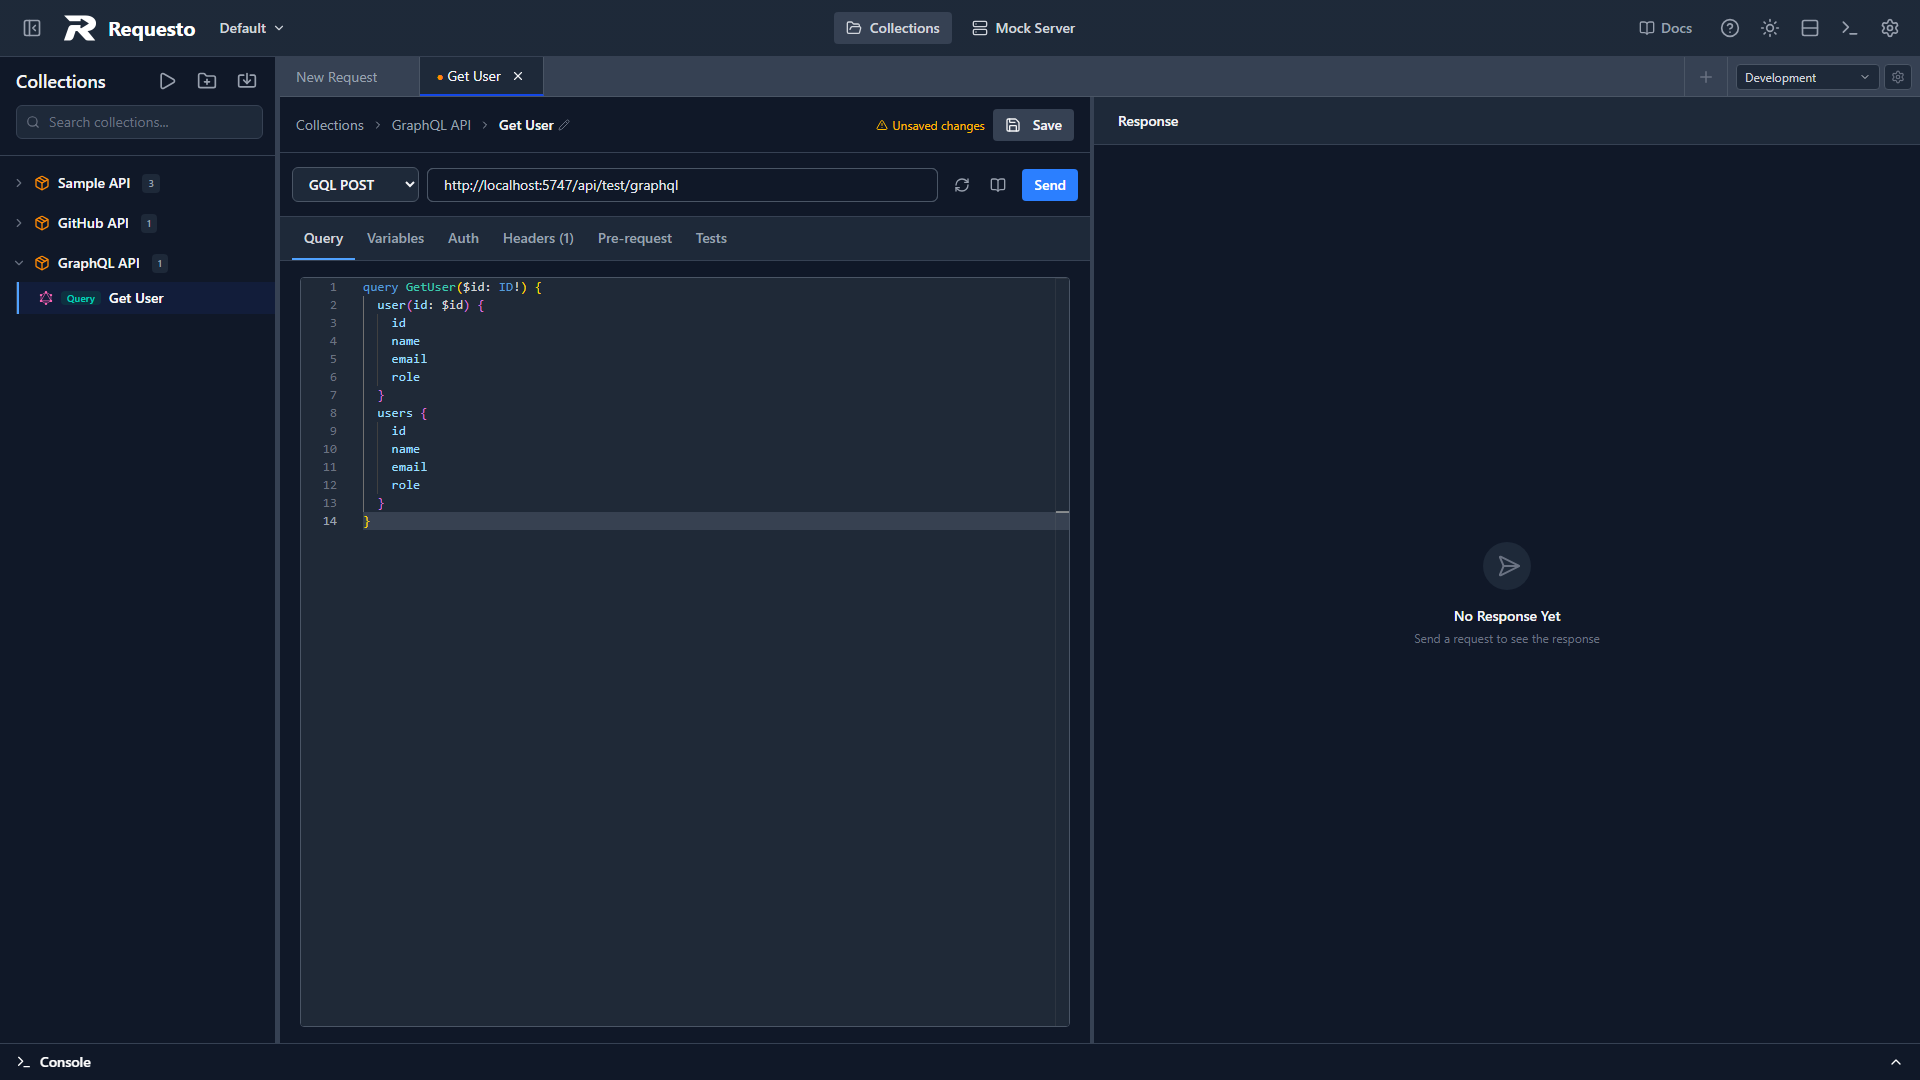Image resolution: width=1920 pixels, height=1080 pixels.
Task: Collapse the sidebar panel icon
Action: 32,28
